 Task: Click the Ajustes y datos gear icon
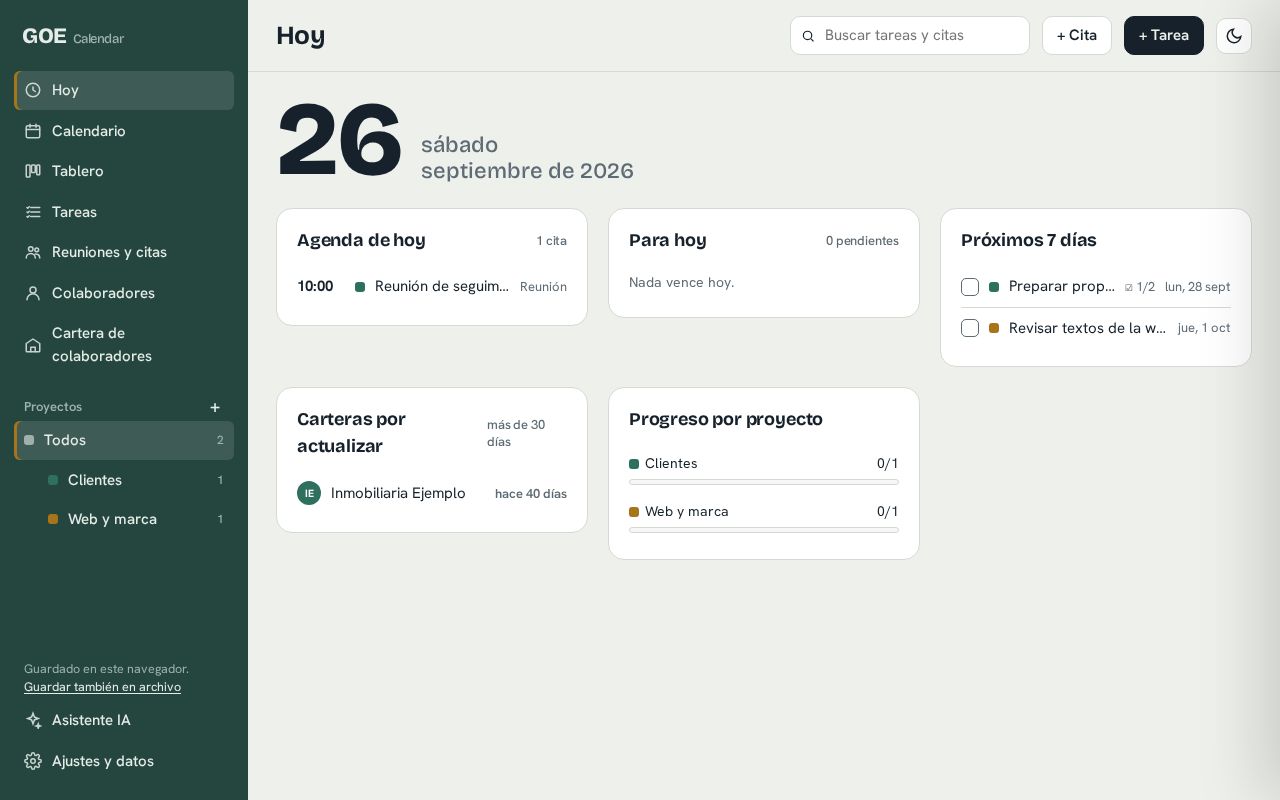point(33,761)
